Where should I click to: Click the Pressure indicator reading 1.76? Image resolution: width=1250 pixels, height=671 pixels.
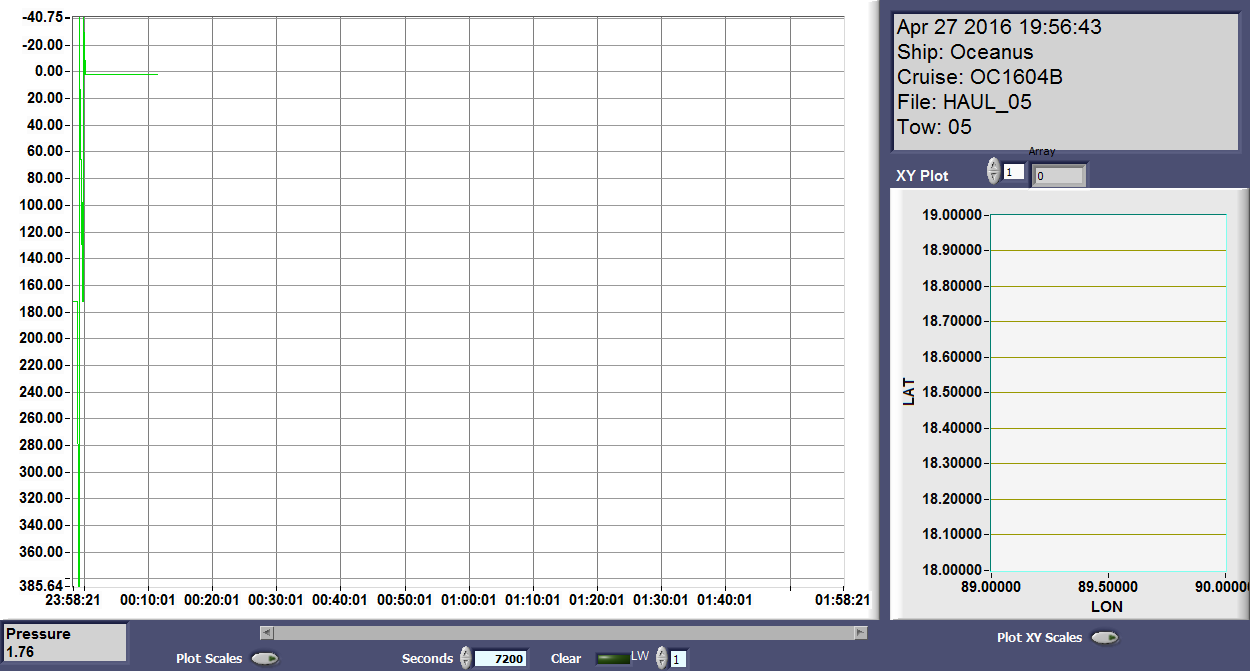click(x=66, y=643)
